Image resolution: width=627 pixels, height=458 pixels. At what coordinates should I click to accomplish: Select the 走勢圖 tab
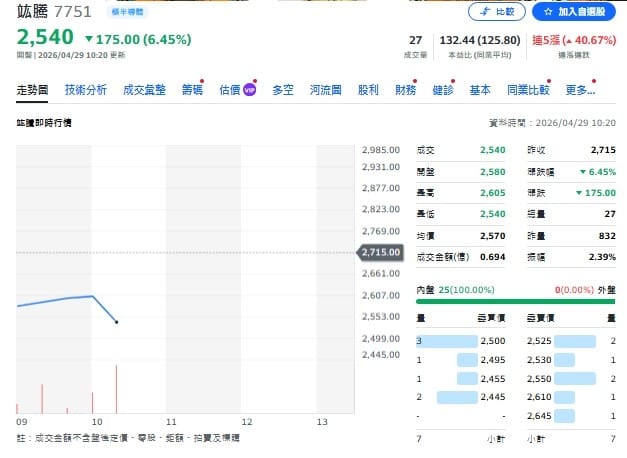pos(34,90)
